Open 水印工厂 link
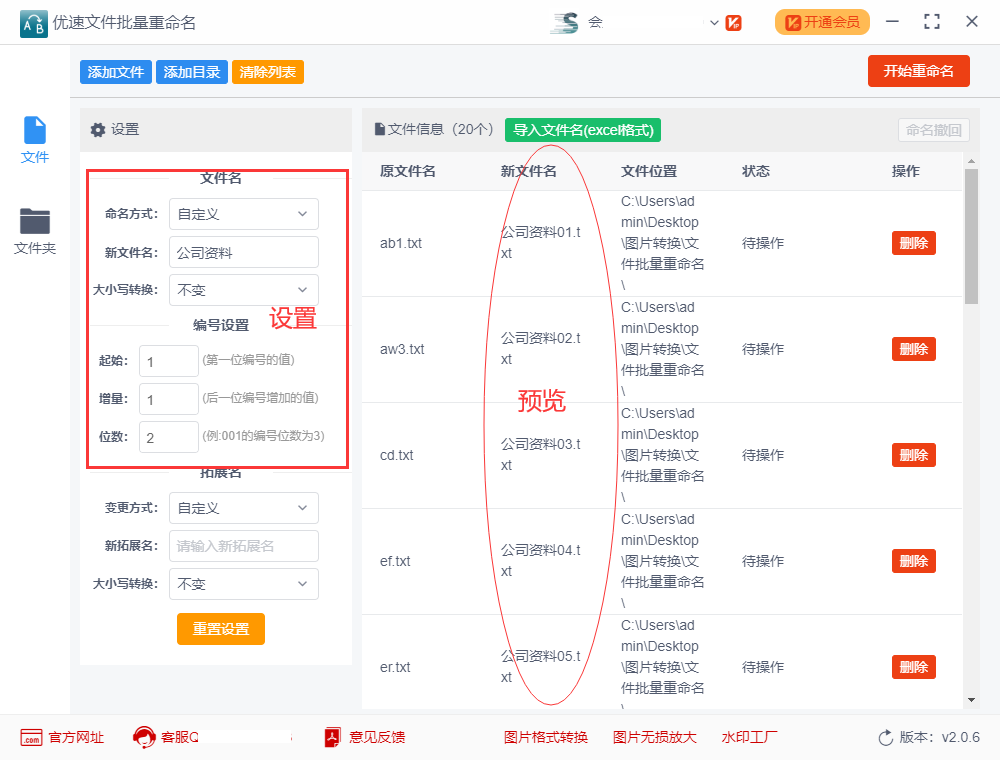This screenshot has width=1000, height=760. tap(749, 738)
